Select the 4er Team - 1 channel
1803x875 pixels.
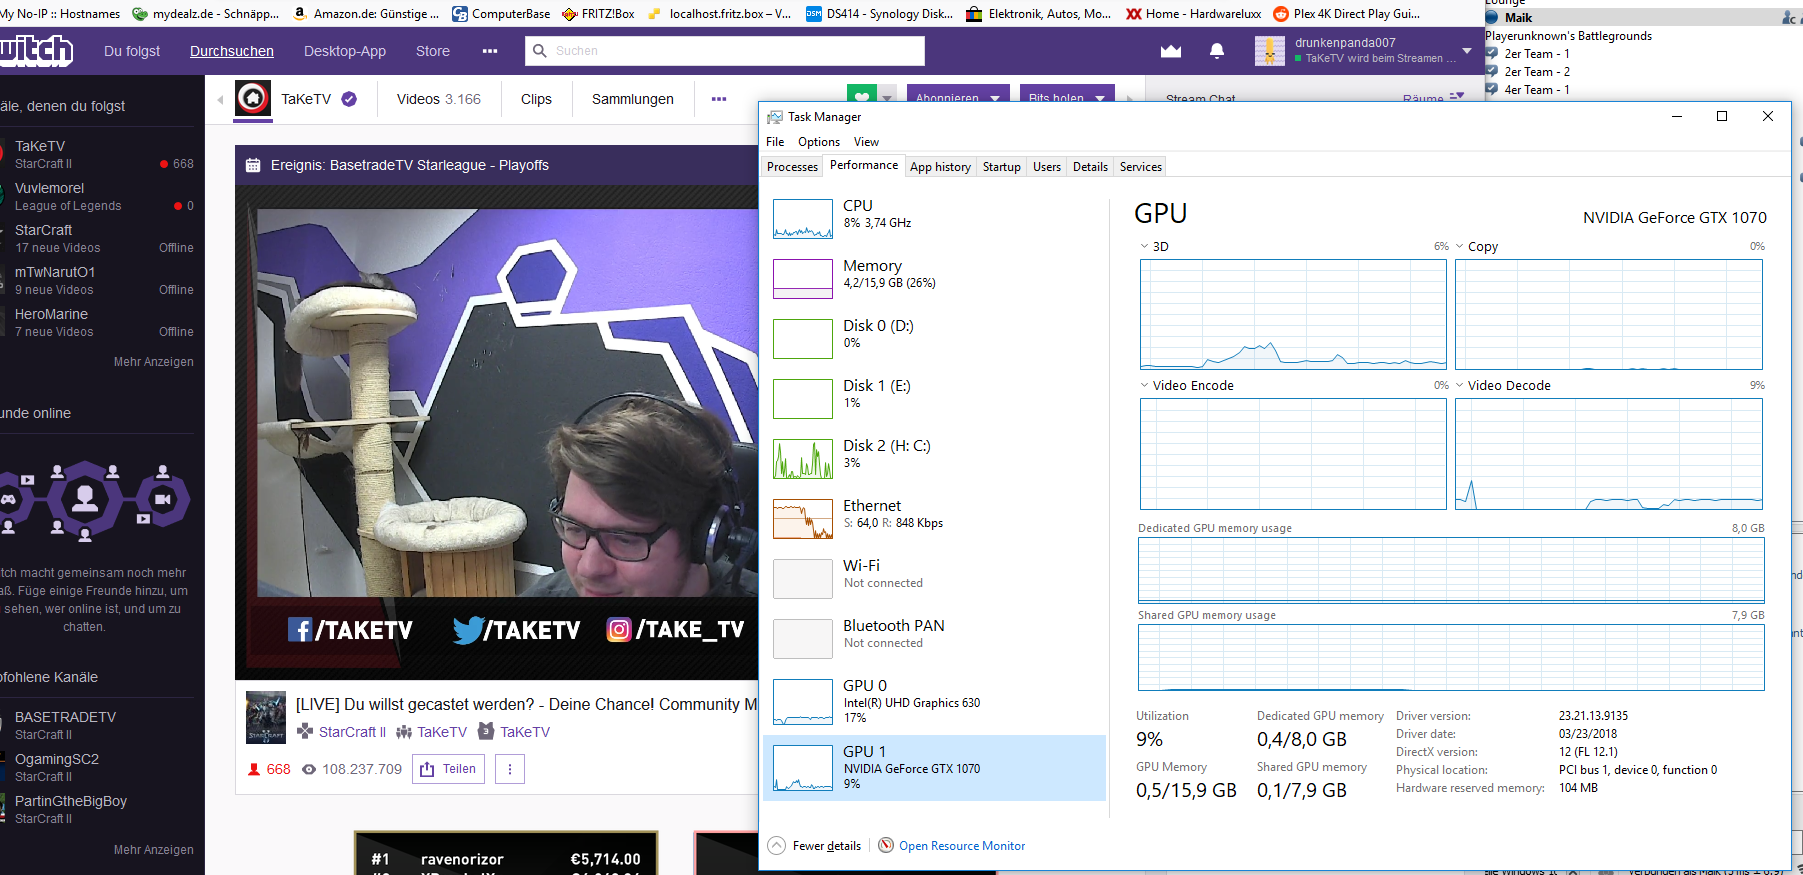tap(1537, 90)
